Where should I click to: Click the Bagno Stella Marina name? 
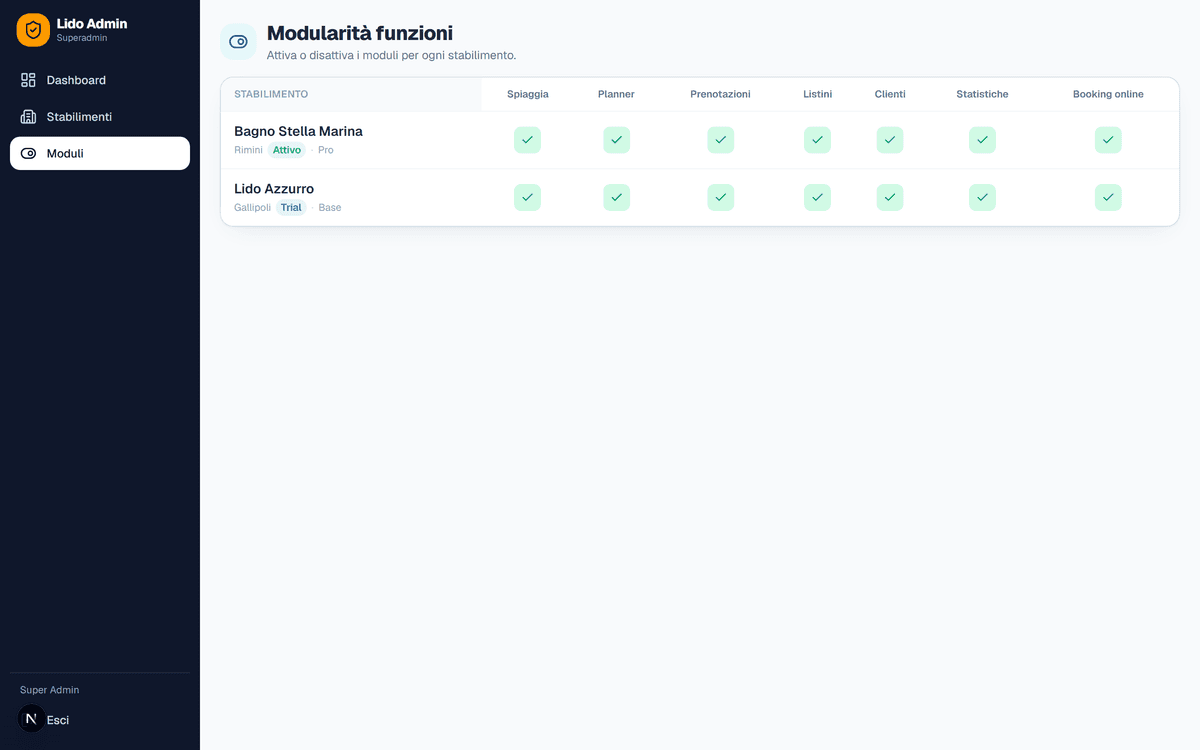click(298, 131)
